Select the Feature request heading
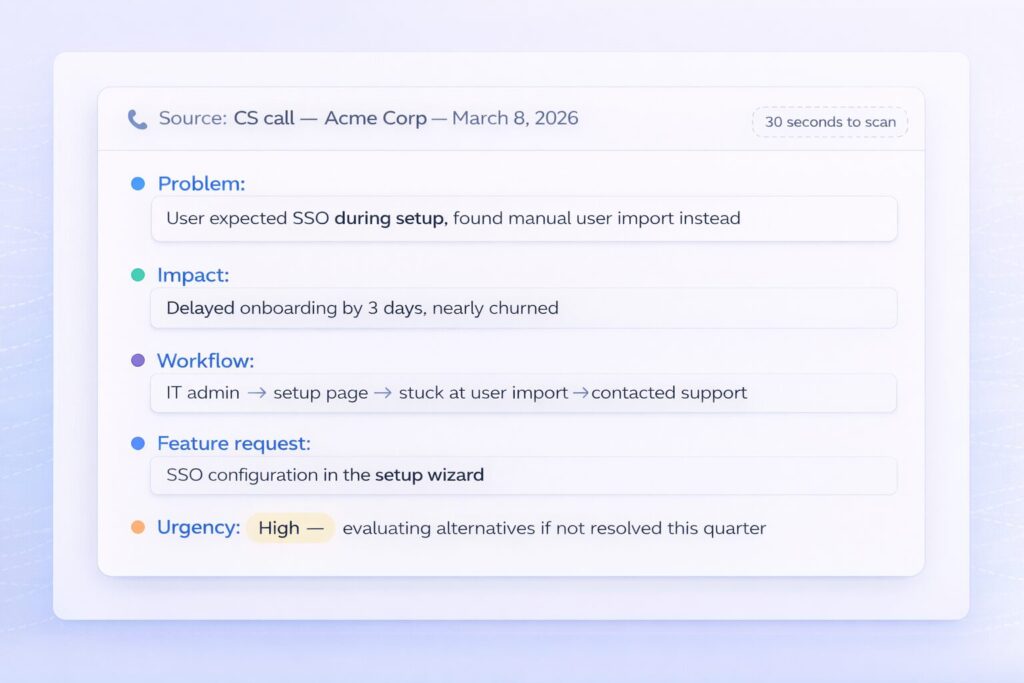Image resolution: width=1024 pixels, height=683 pixels. (x=233, y=443)
